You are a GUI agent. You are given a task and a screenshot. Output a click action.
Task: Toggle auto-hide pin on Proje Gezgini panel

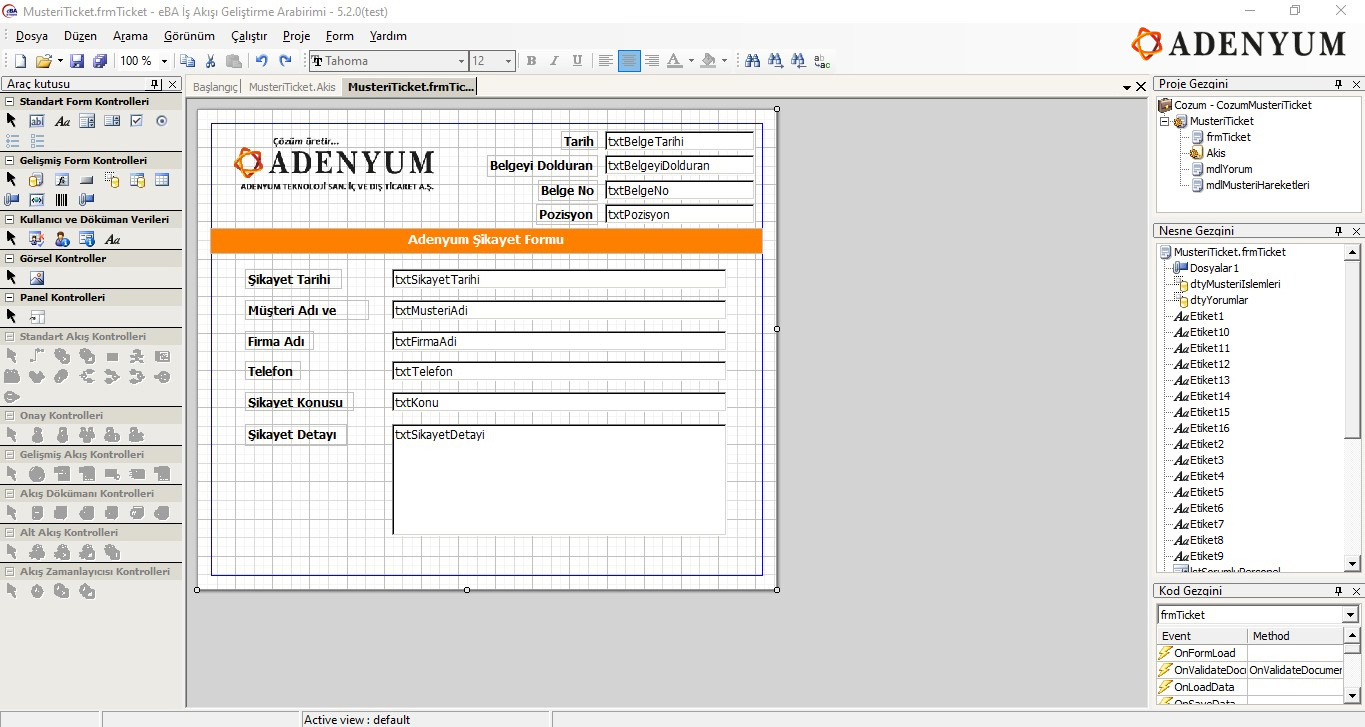tap(1338, 84)
